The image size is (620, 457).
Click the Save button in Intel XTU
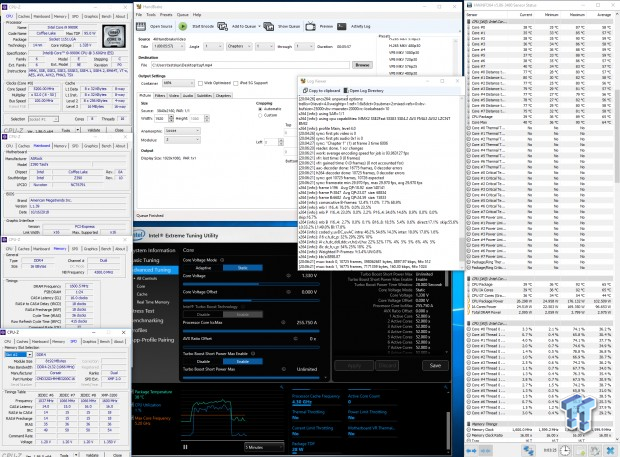pos(435,365)
